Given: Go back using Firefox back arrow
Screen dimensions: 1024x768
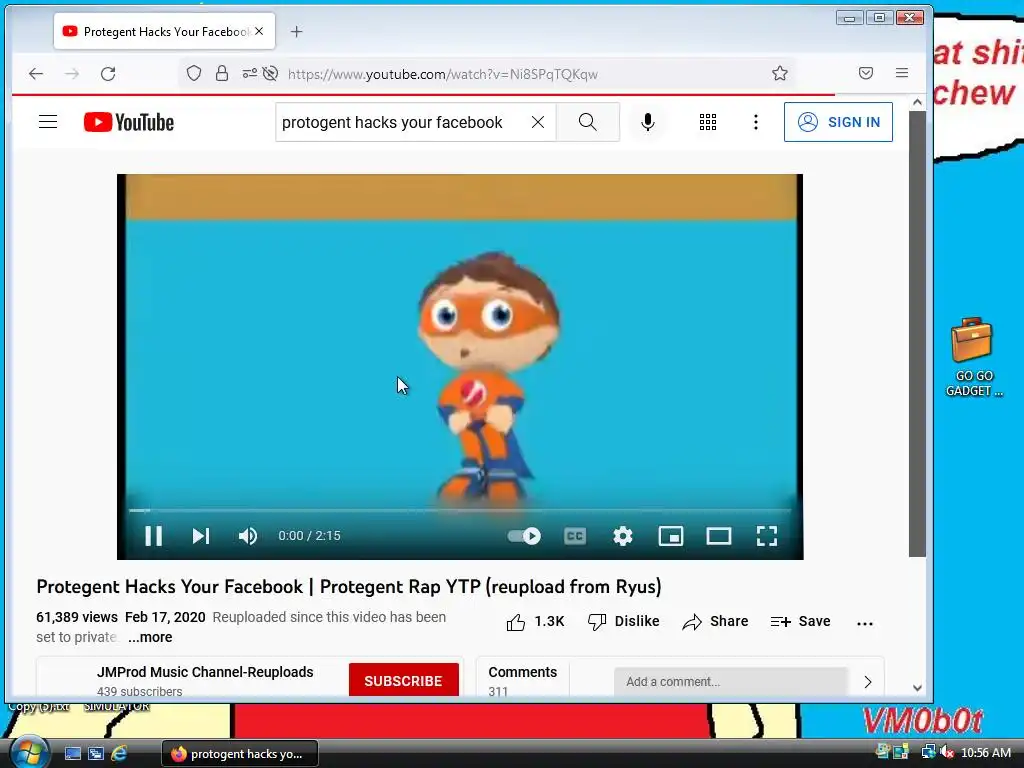Looking at the screenshot, I should pyautogui.click(x=36, y=74).
